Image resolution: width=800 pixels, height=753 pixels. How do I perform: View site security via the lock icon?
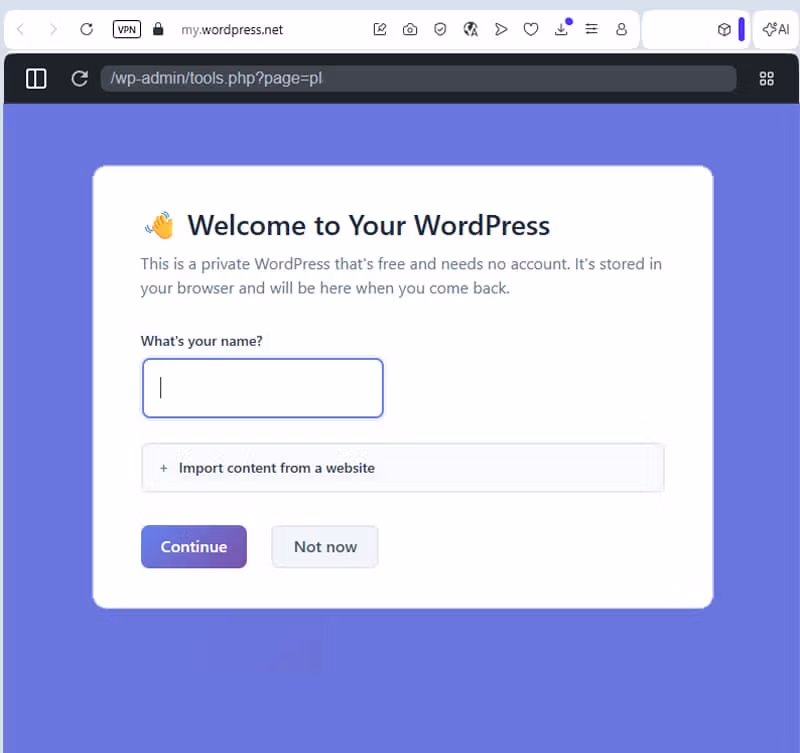pyautogui.click(x=158, y=29)
